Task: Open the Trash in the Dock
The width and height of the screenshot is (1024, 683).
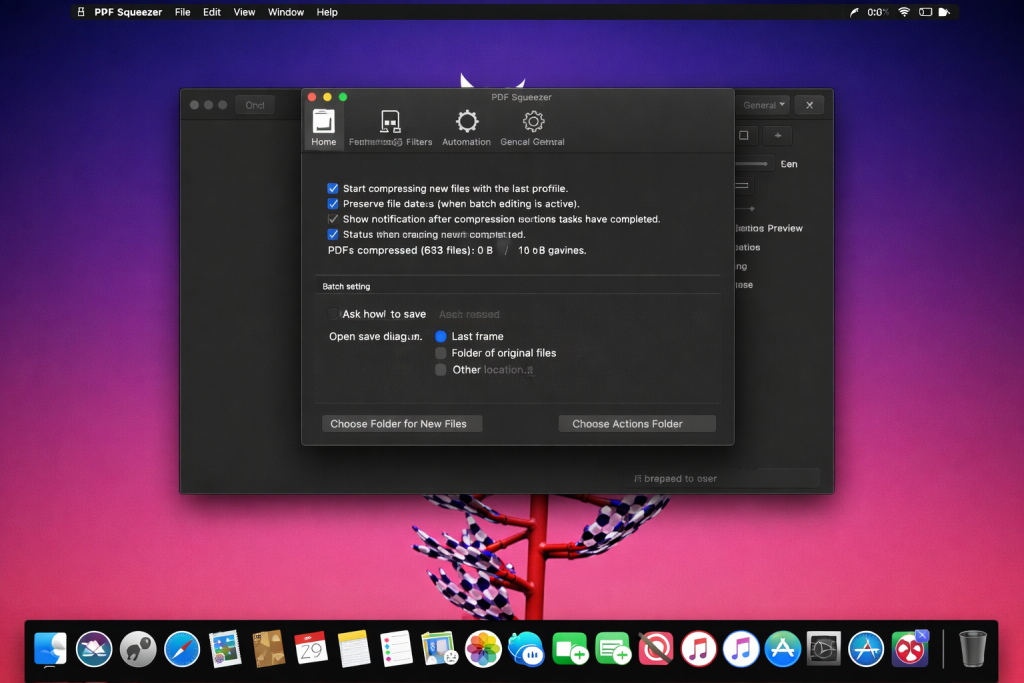Action: pos(972,649)
